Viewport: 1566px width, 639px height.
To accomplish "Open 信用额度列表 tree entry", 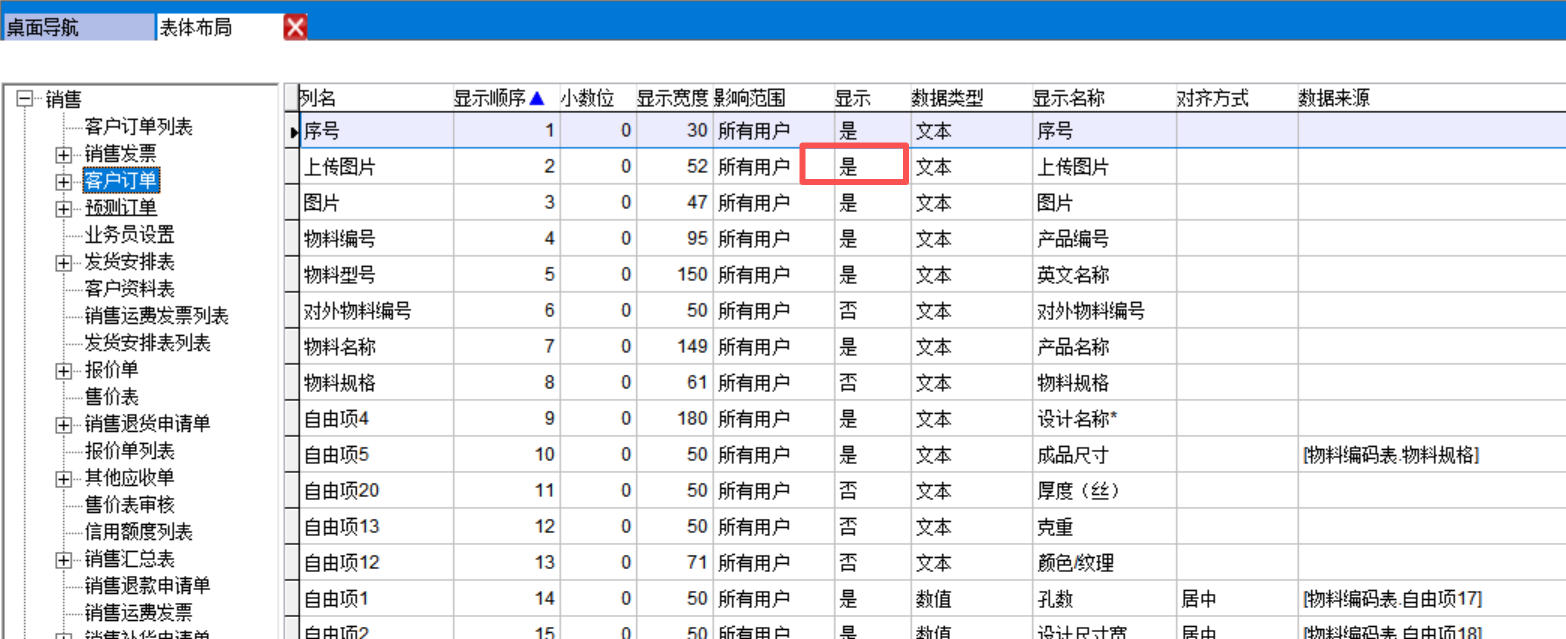I will (x=138, y=532).
